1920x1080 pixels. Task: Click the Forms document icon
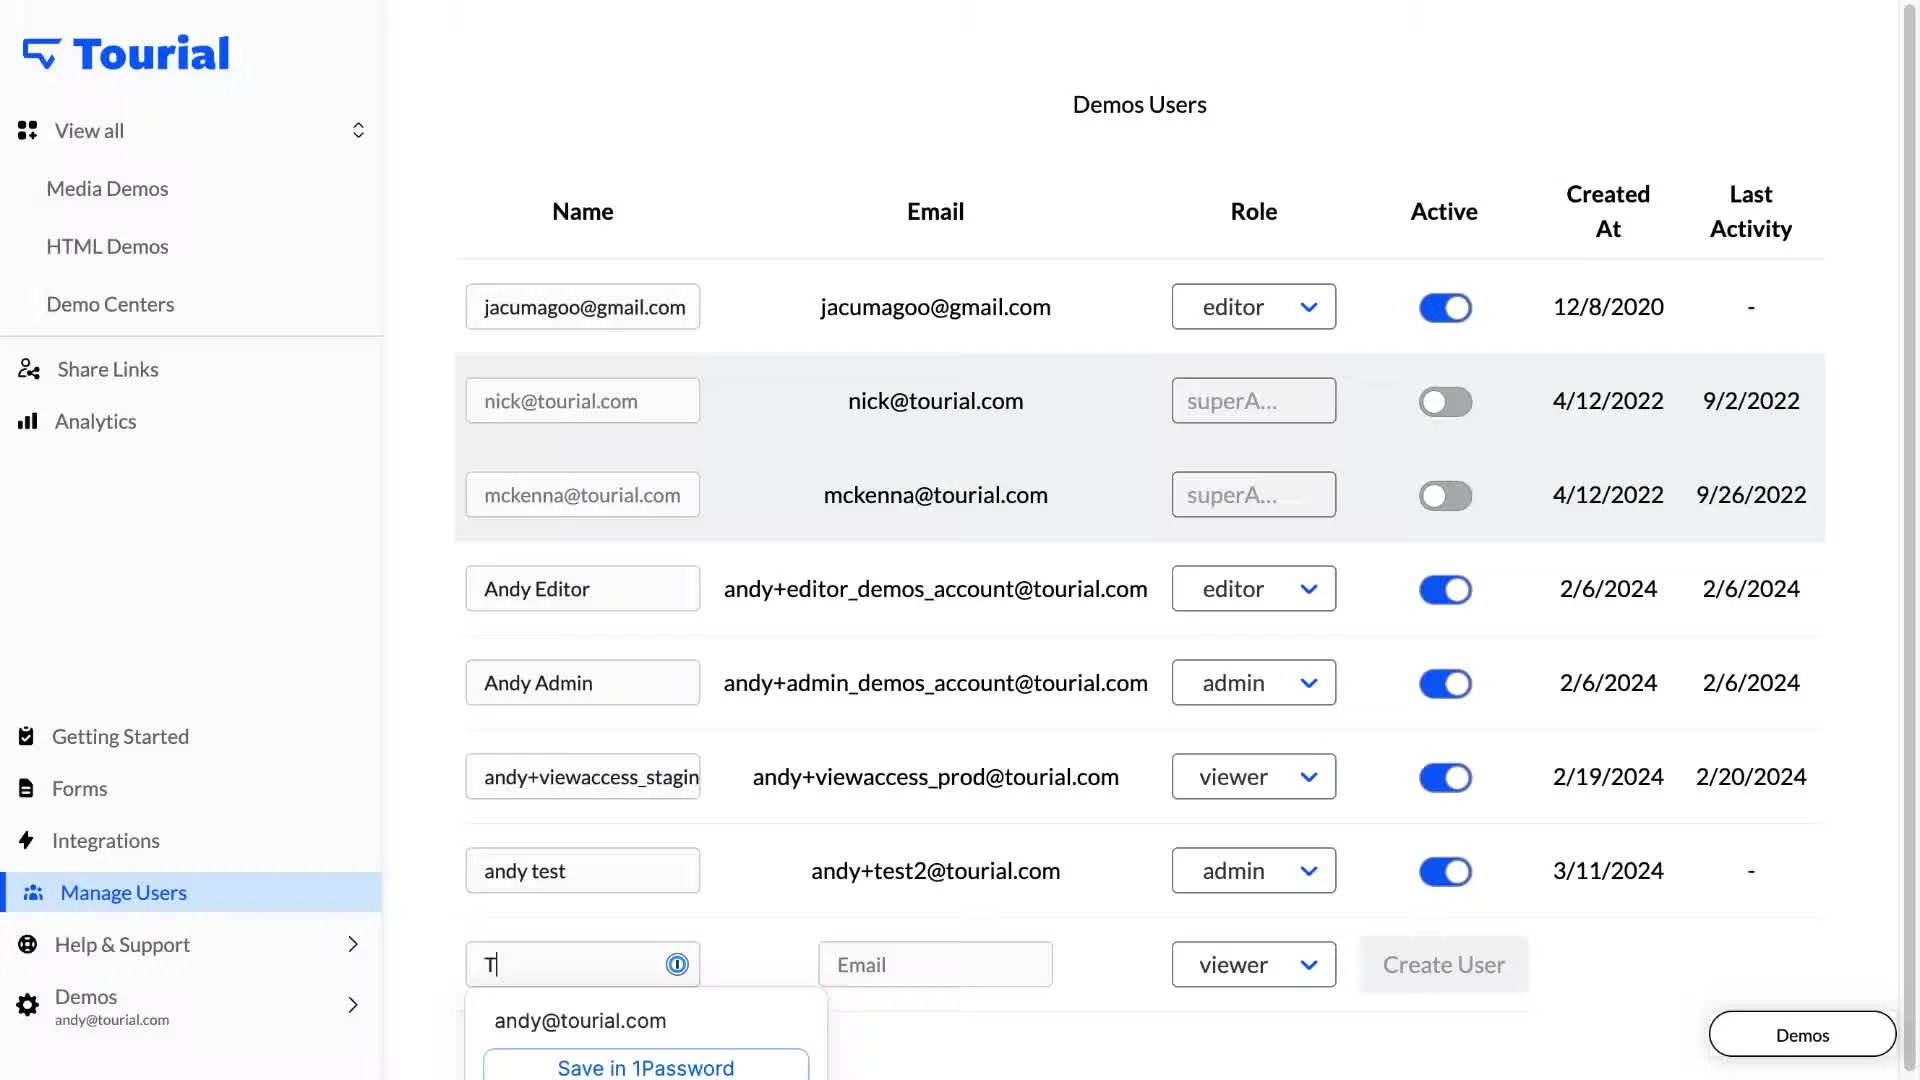coord(27,788)
